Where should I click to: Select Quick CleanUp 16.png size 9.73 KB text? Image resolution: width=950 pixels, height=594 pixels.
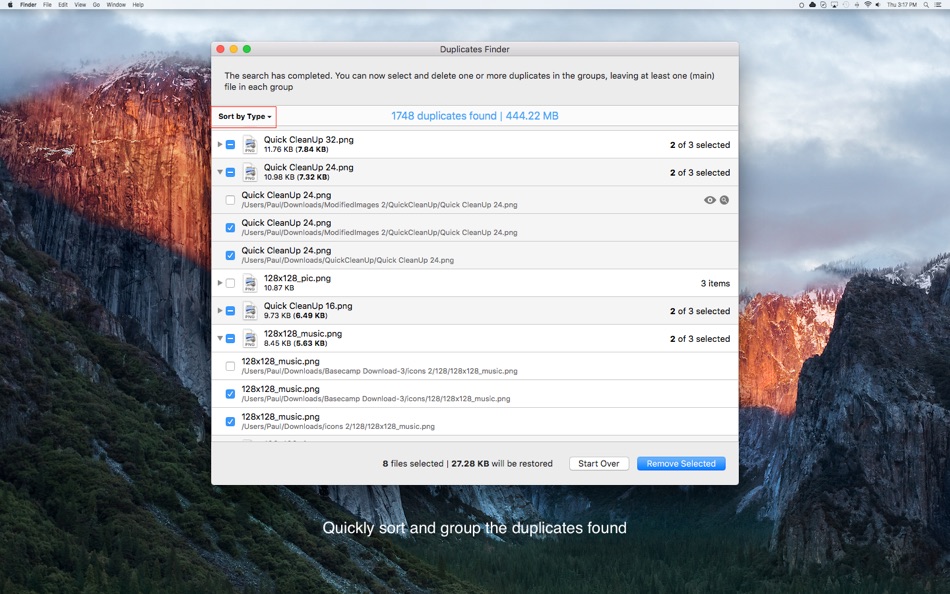pyautogui.click(x=277, y=316)
